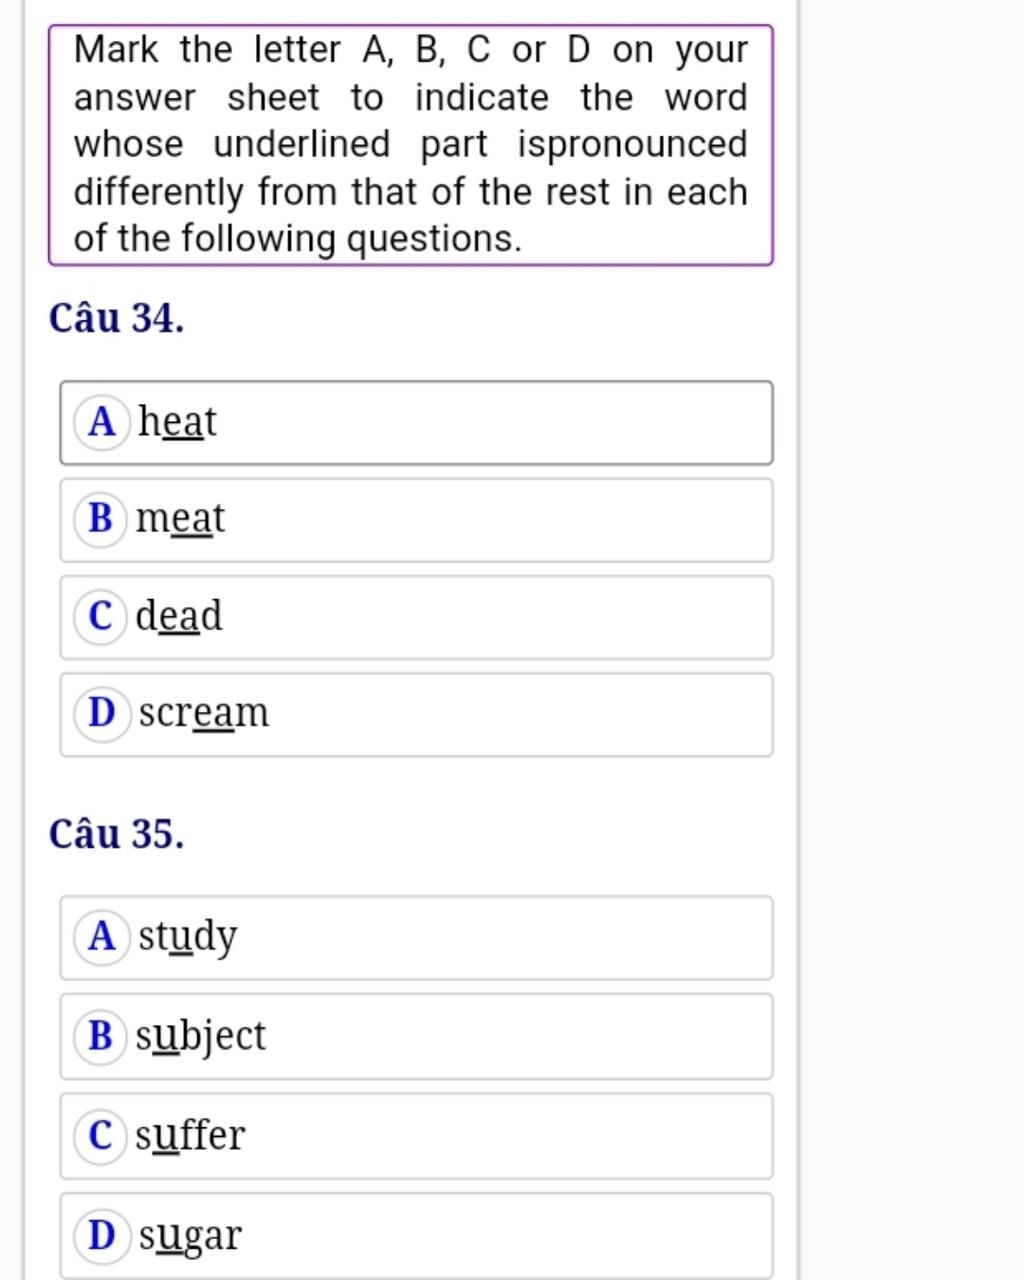The height and width of the screenshot is (1280, 1024).
Task: Click the word scream text
Action: [x=204, y=713]
